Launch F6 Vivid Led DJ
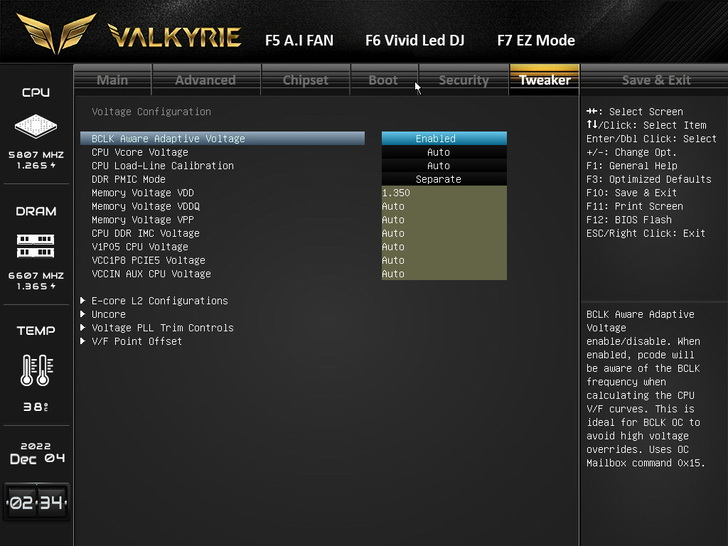Image resolution: width=728 pixels, height=546 pixels. (415, 40)
